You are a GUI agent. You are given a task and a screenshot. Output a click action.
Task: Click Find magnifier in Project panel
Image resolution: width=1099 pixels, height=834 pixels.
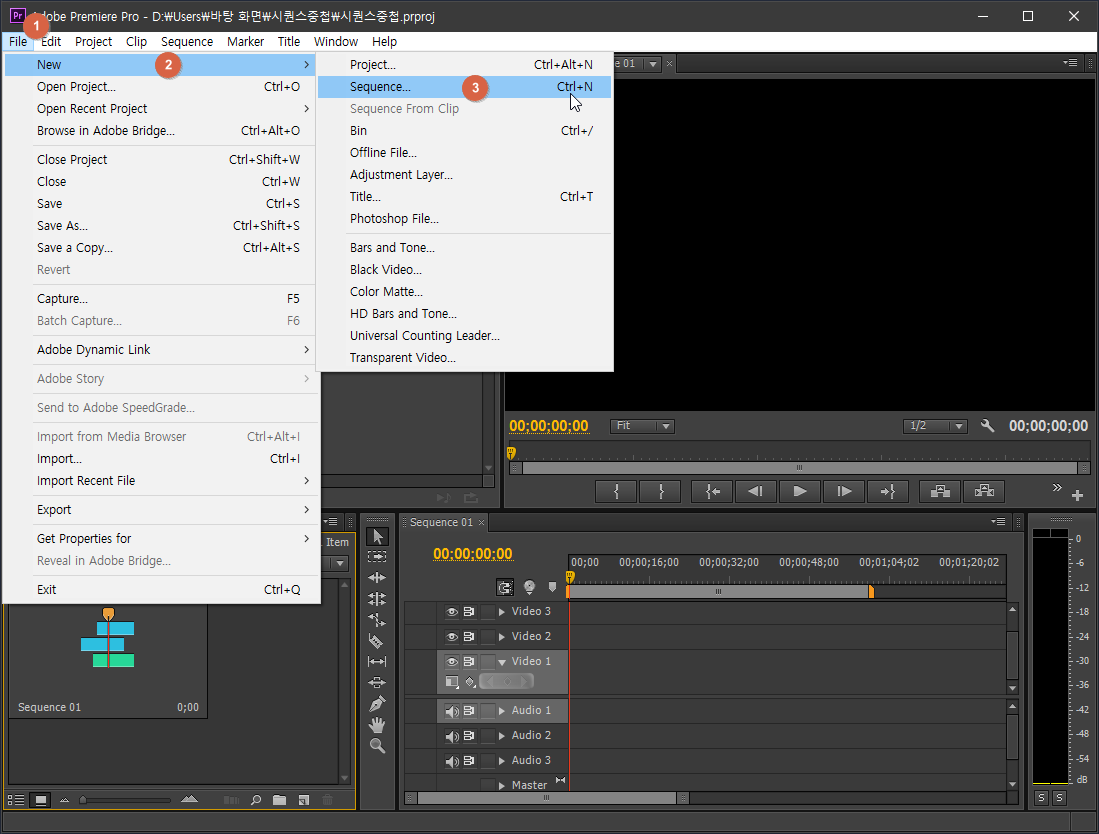coord(256,800)
